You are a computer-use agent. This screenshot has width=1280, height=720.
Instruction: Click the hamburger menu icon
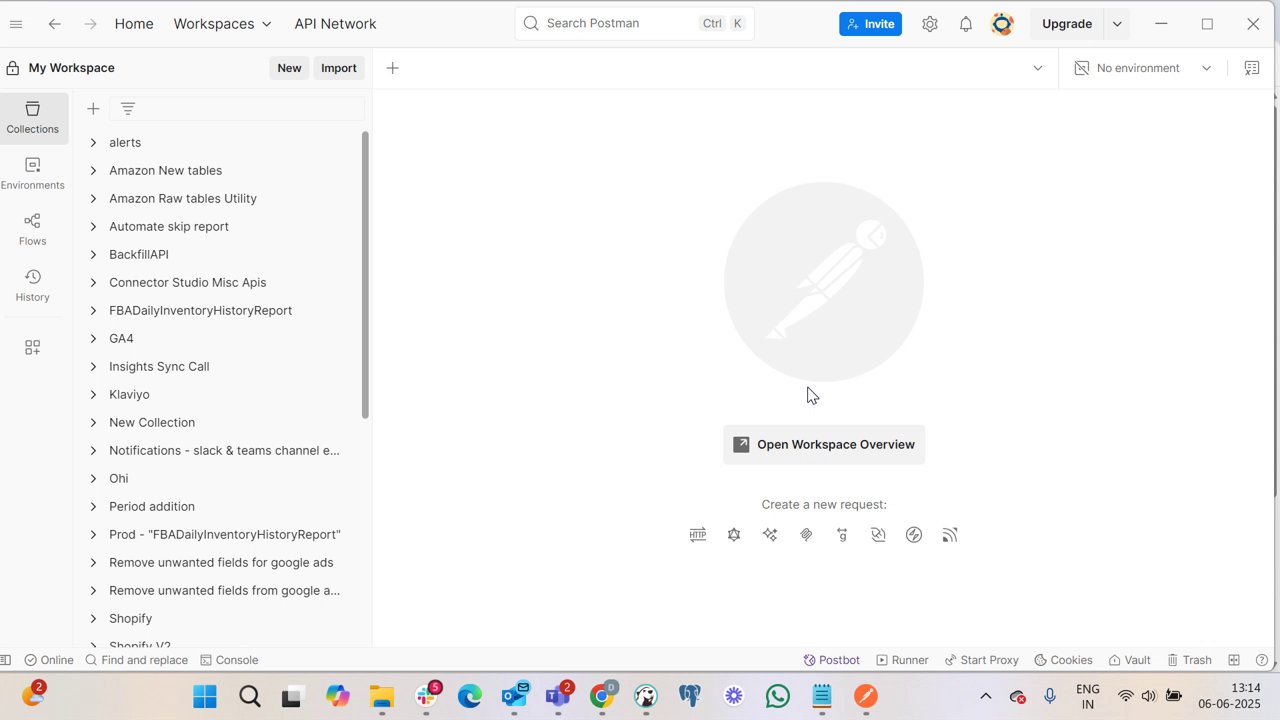tap(16, 24)
